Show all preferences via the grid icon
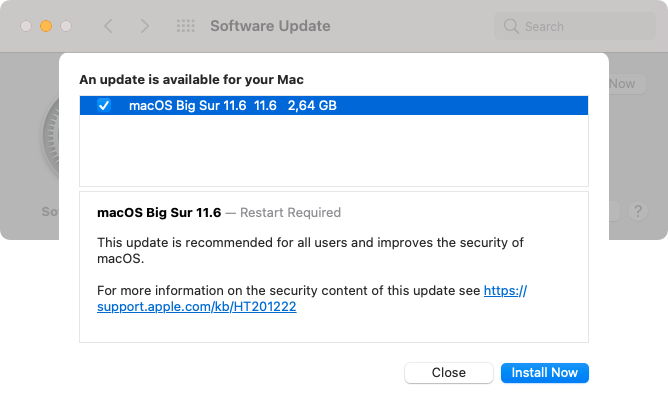The height and width of the screenshot is (403, 668). pyautogui.click(x=185, y=26)
